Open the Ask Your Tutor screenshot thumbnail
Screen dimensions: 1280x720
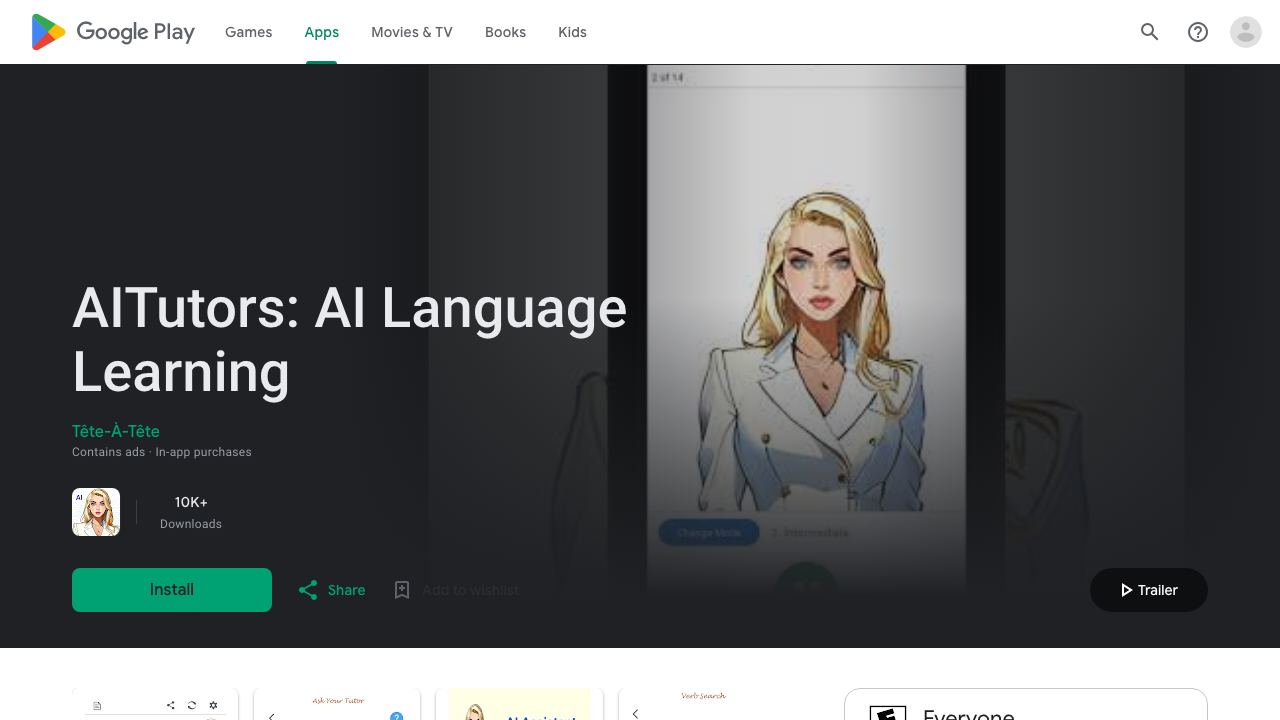pos(337,704)
